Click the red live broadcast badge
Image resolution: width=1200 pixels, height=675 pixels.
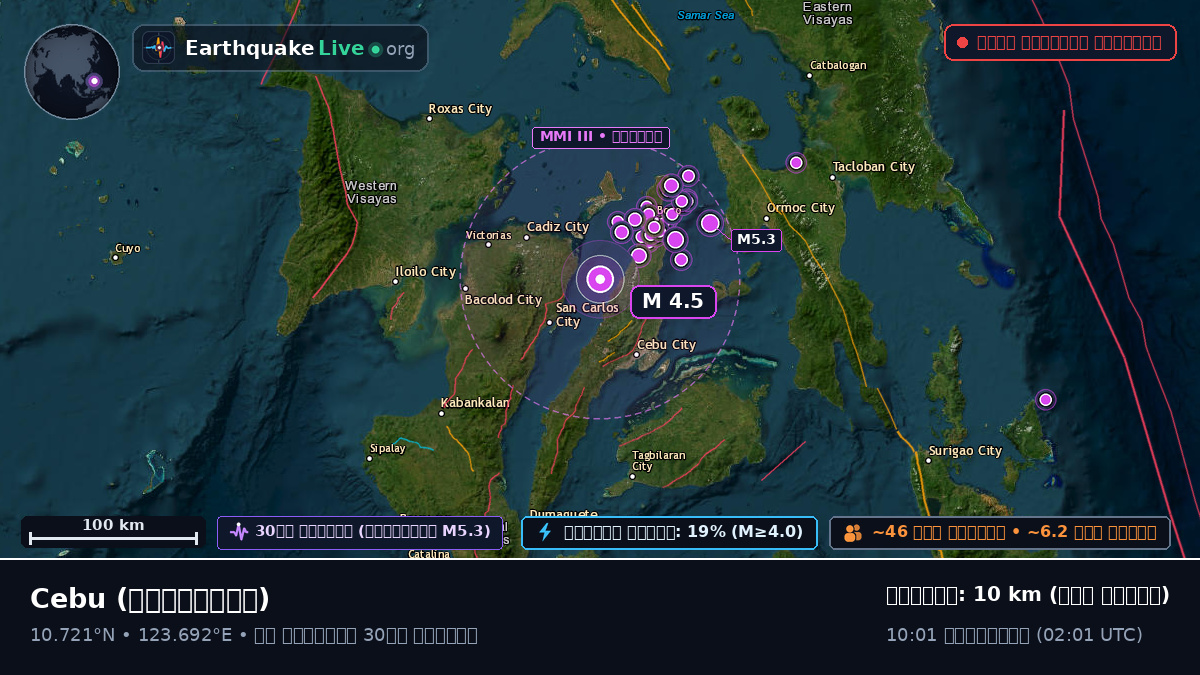coord(1060,43)
